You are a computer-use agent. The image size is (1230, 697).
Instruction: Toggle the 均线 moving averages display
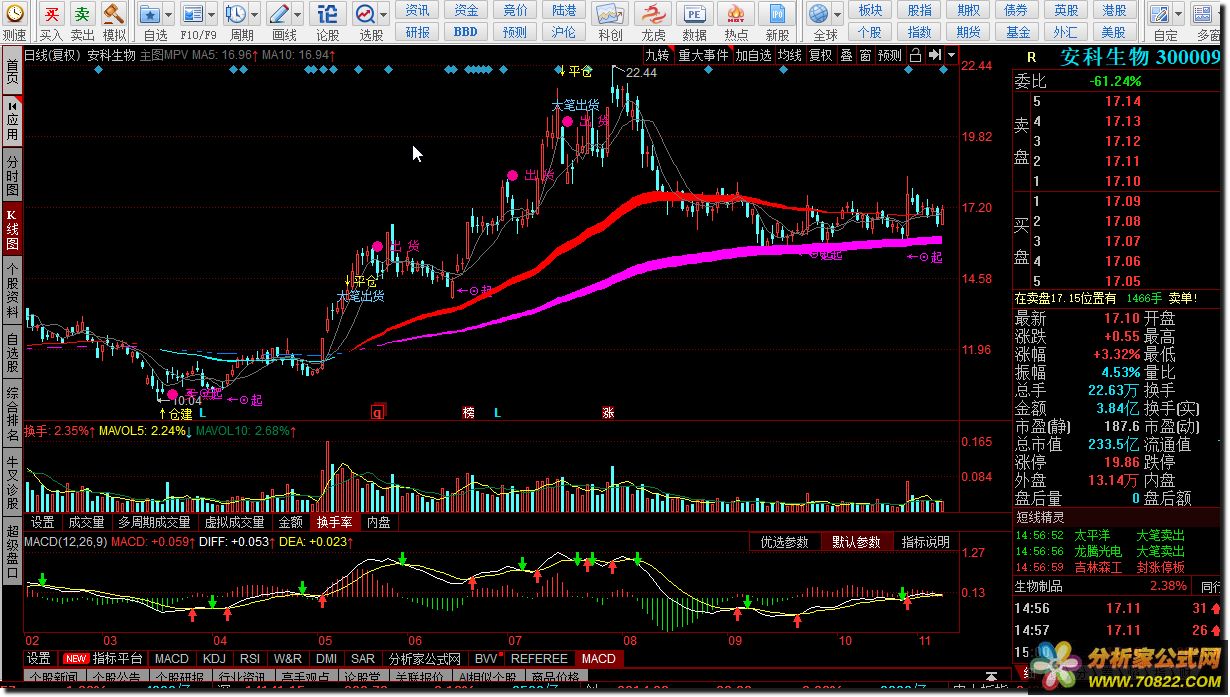790,55
